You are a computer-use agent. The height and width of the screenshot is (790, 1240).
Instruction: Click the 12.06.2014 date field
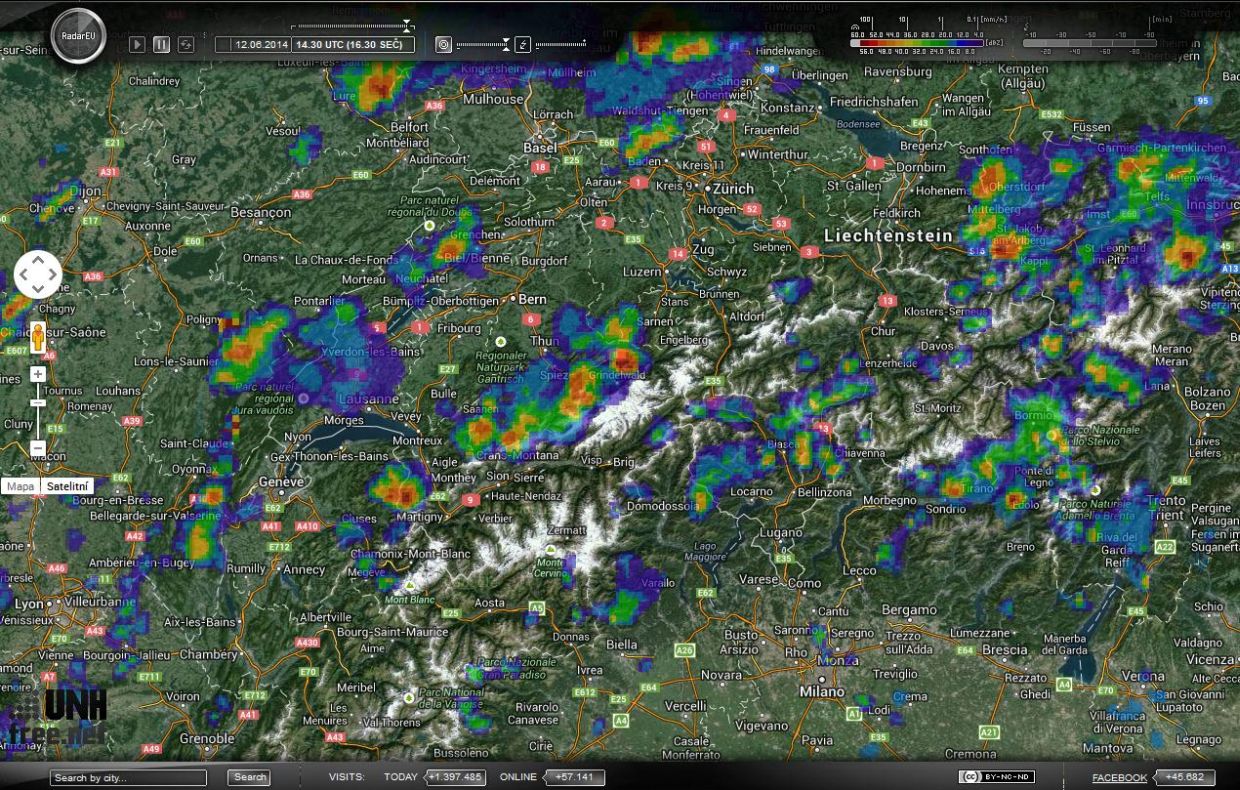tap(254, 45)
